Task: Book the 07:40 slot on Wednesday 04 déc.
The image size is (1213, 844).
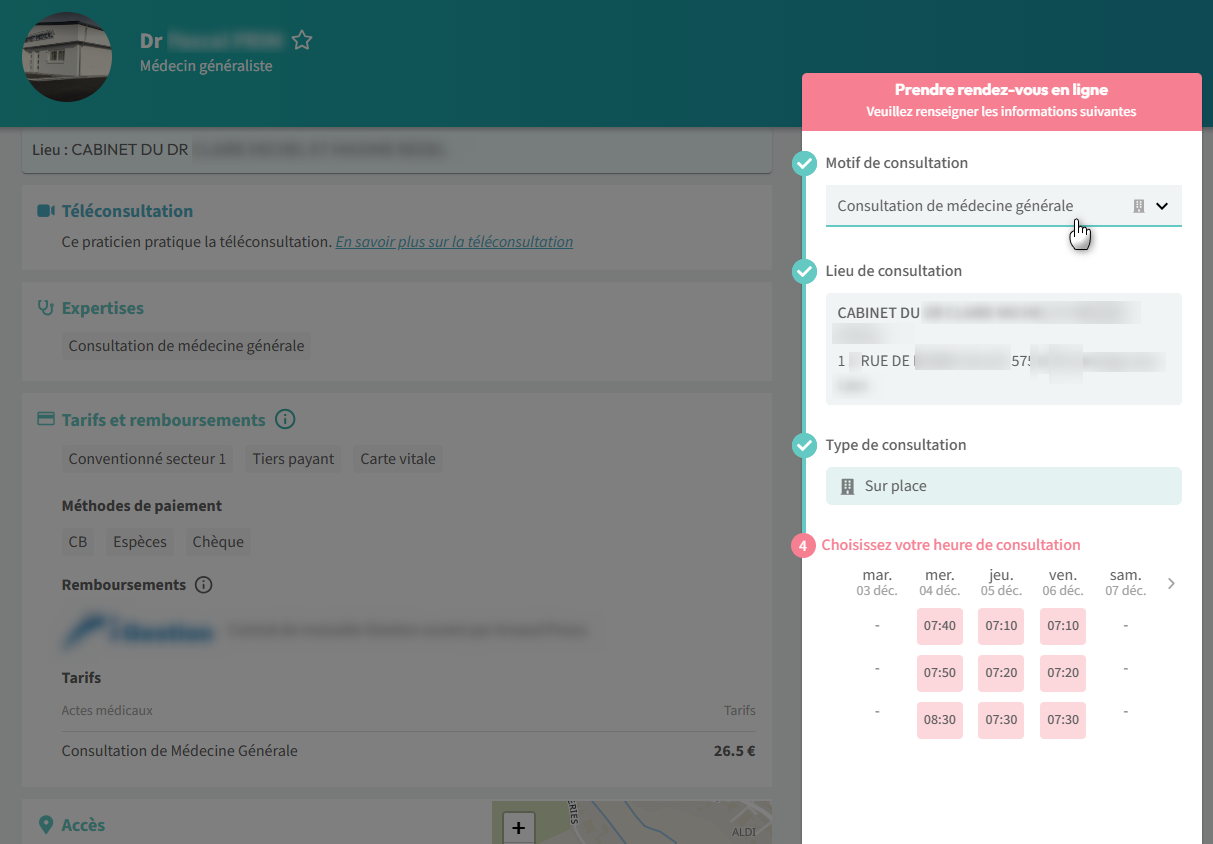Action: pos(939,626)
